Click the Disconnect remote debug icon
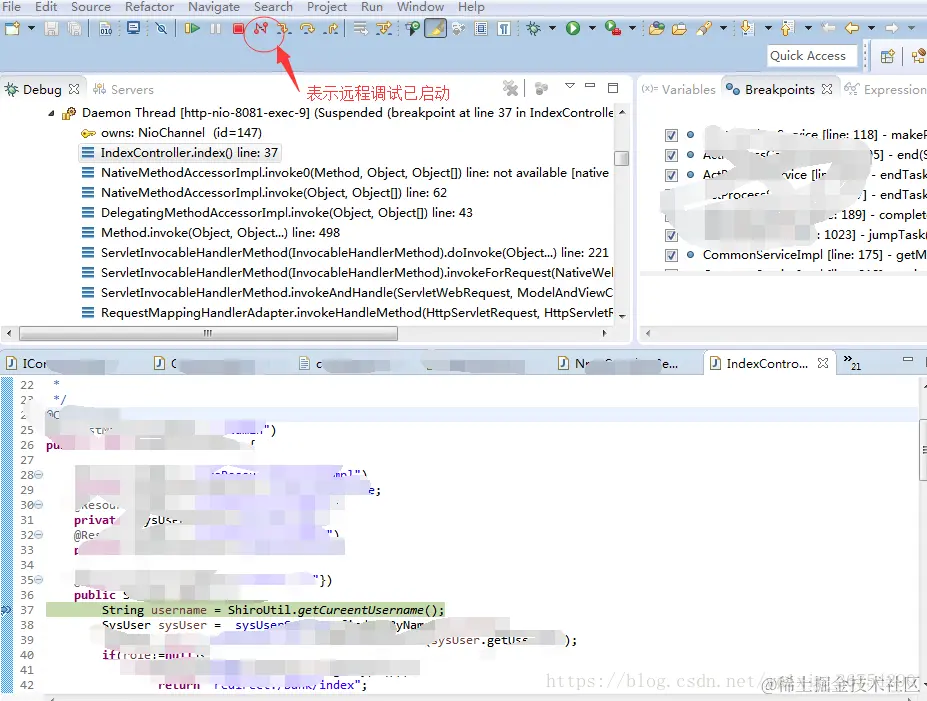Viewport: 927px width, 701px height. pos(261,28)
